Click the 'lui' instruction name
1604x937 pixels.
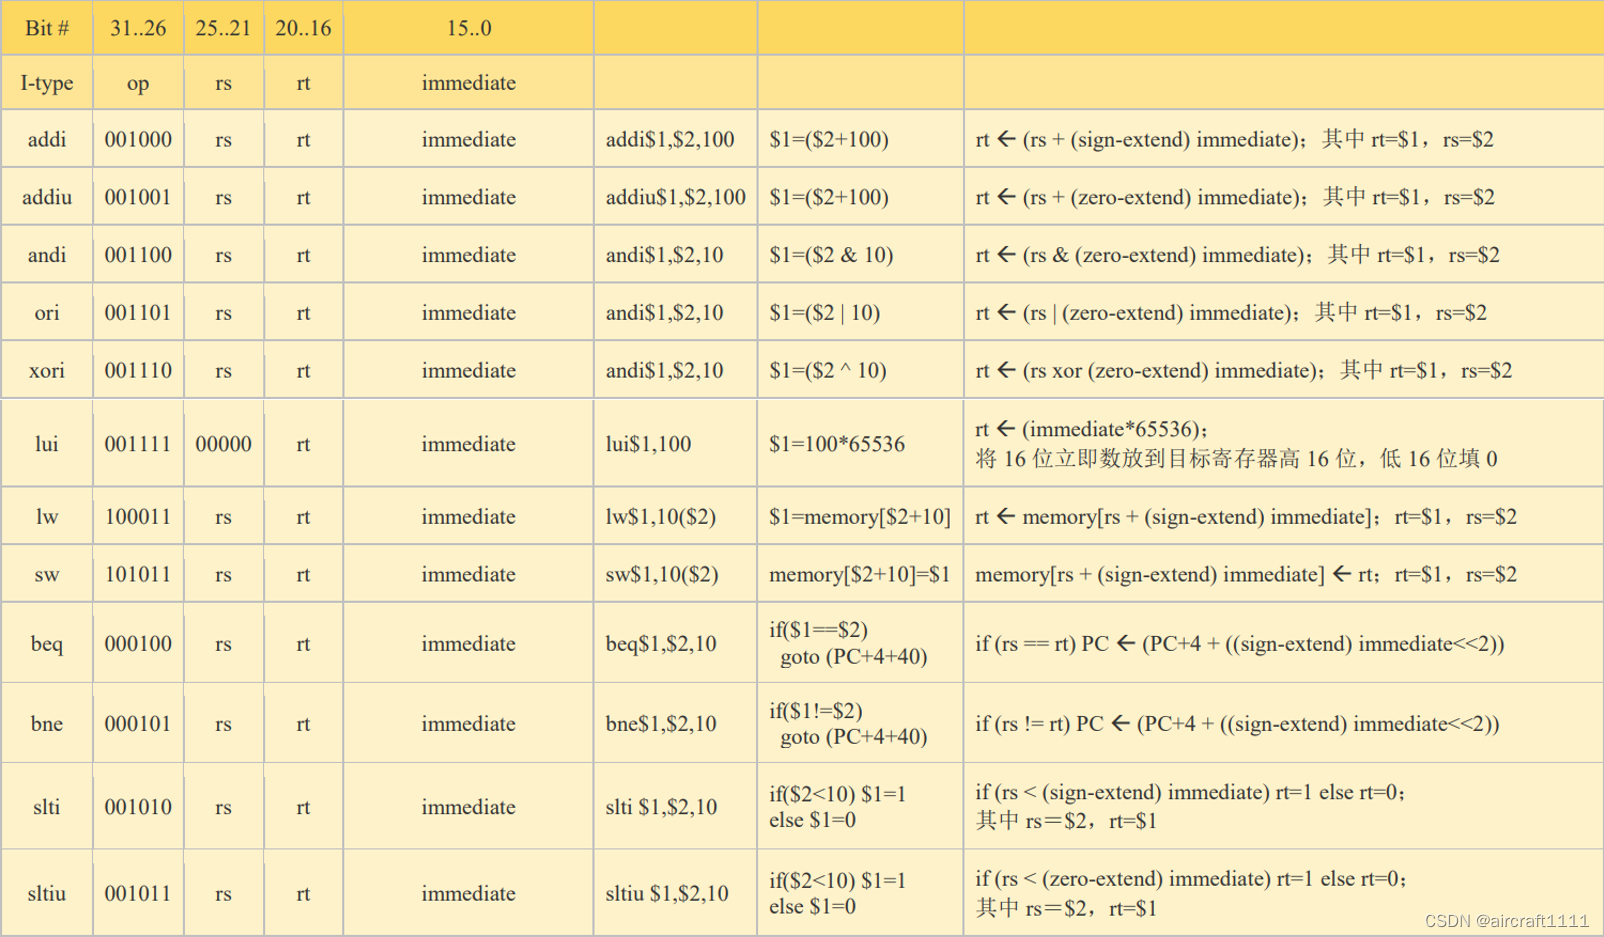(x=47, y=444)
